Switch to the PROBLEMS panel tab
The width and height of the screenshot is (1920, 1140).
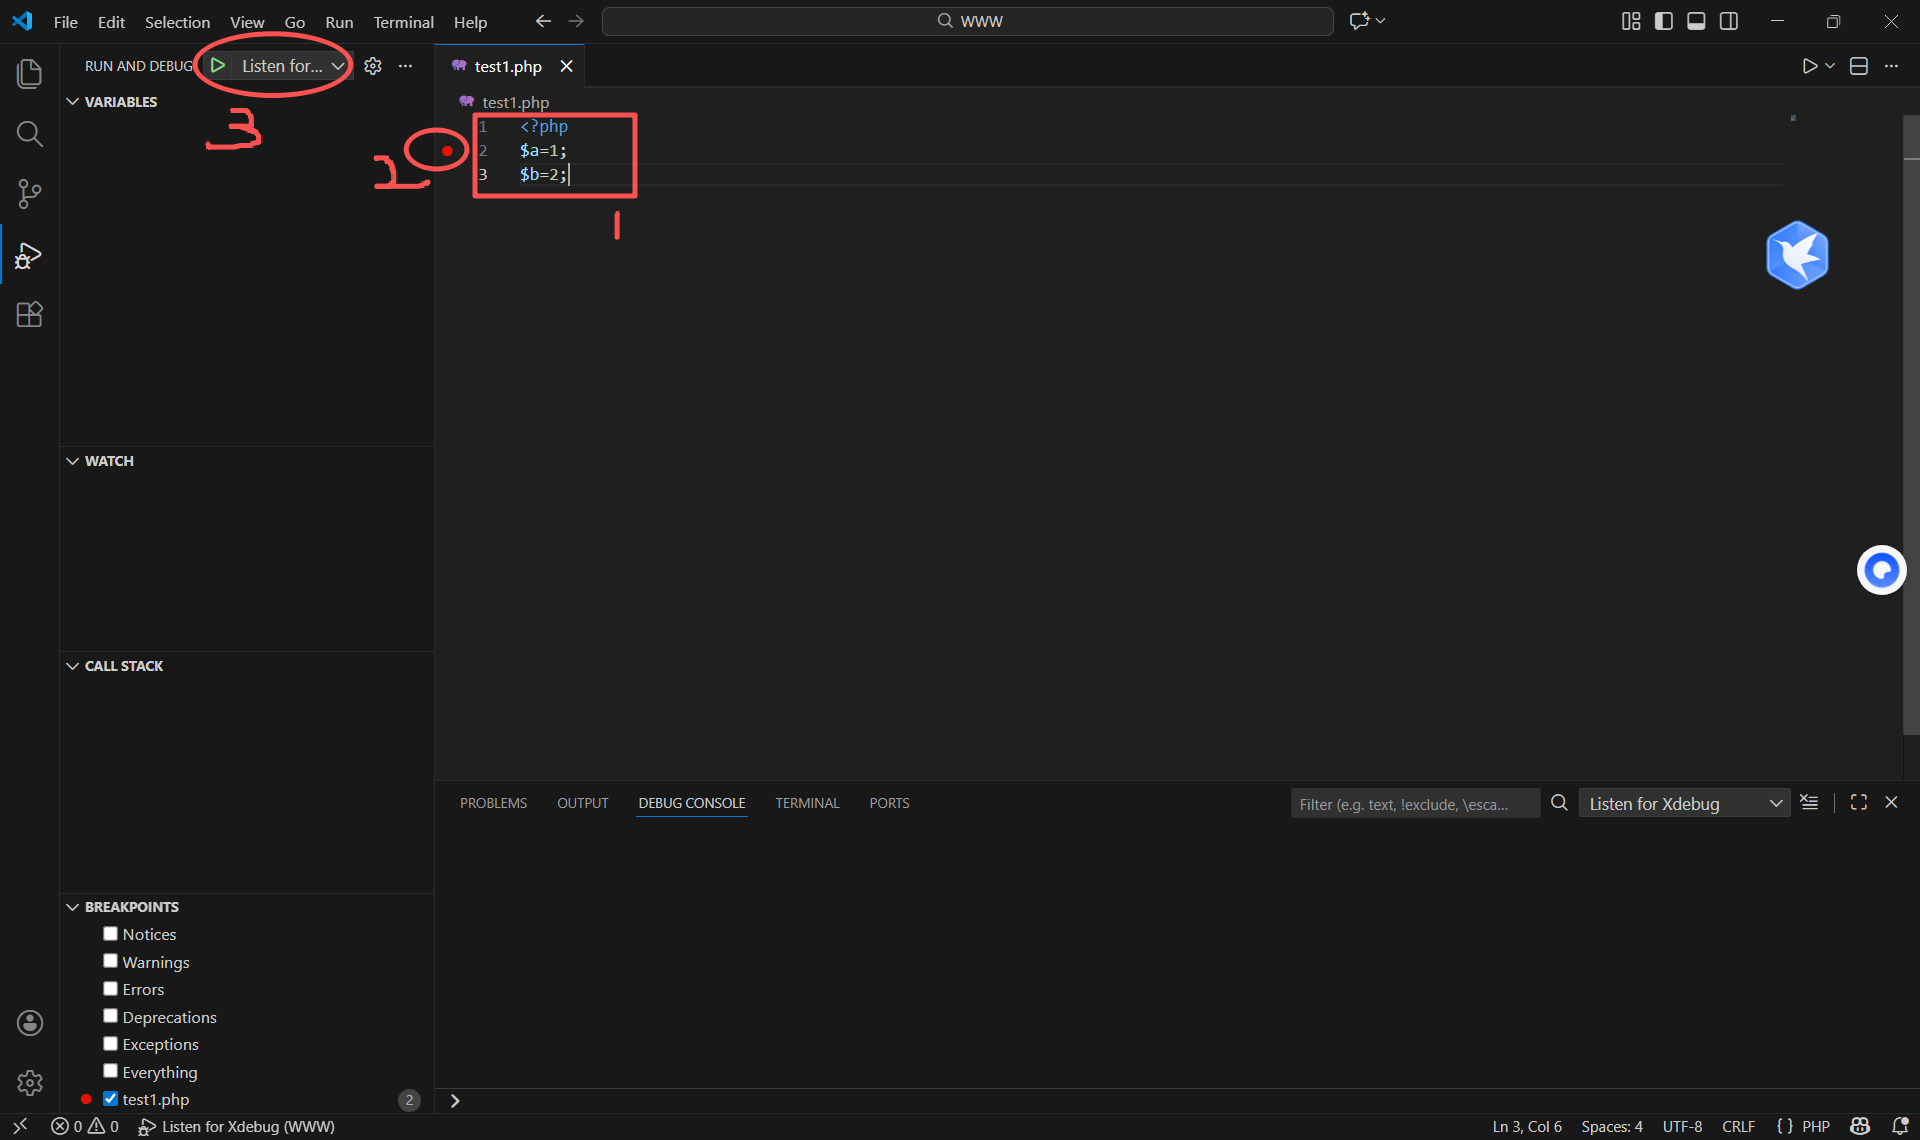[x=493, y=803]
